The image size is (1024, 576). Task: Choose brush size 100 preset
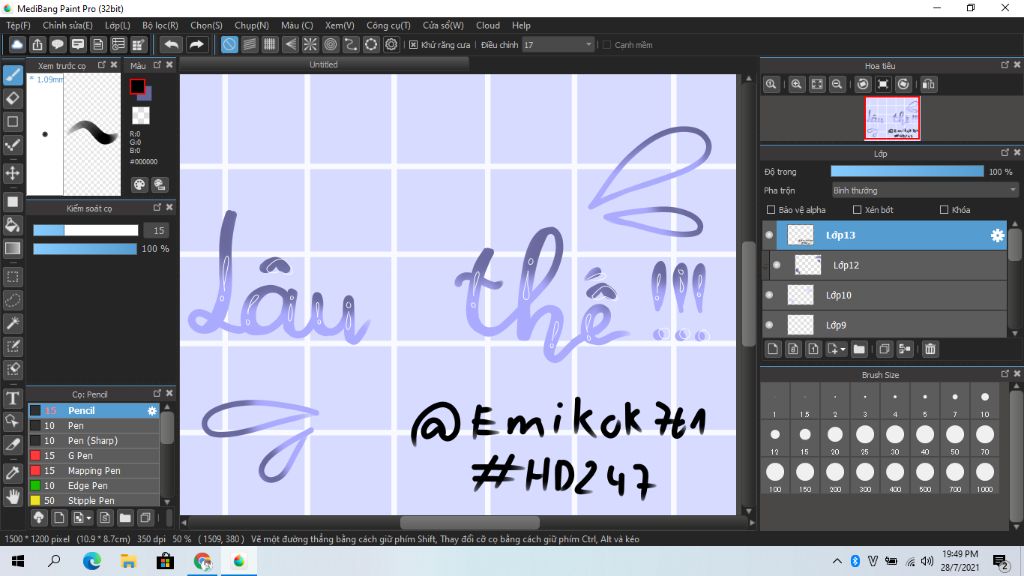coord(775,476)
